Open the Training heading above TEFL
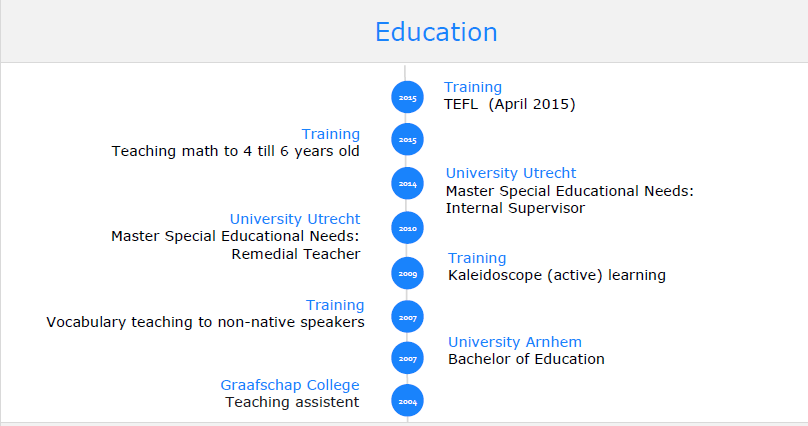Screen dimensions: 808x426 (473, 87)
